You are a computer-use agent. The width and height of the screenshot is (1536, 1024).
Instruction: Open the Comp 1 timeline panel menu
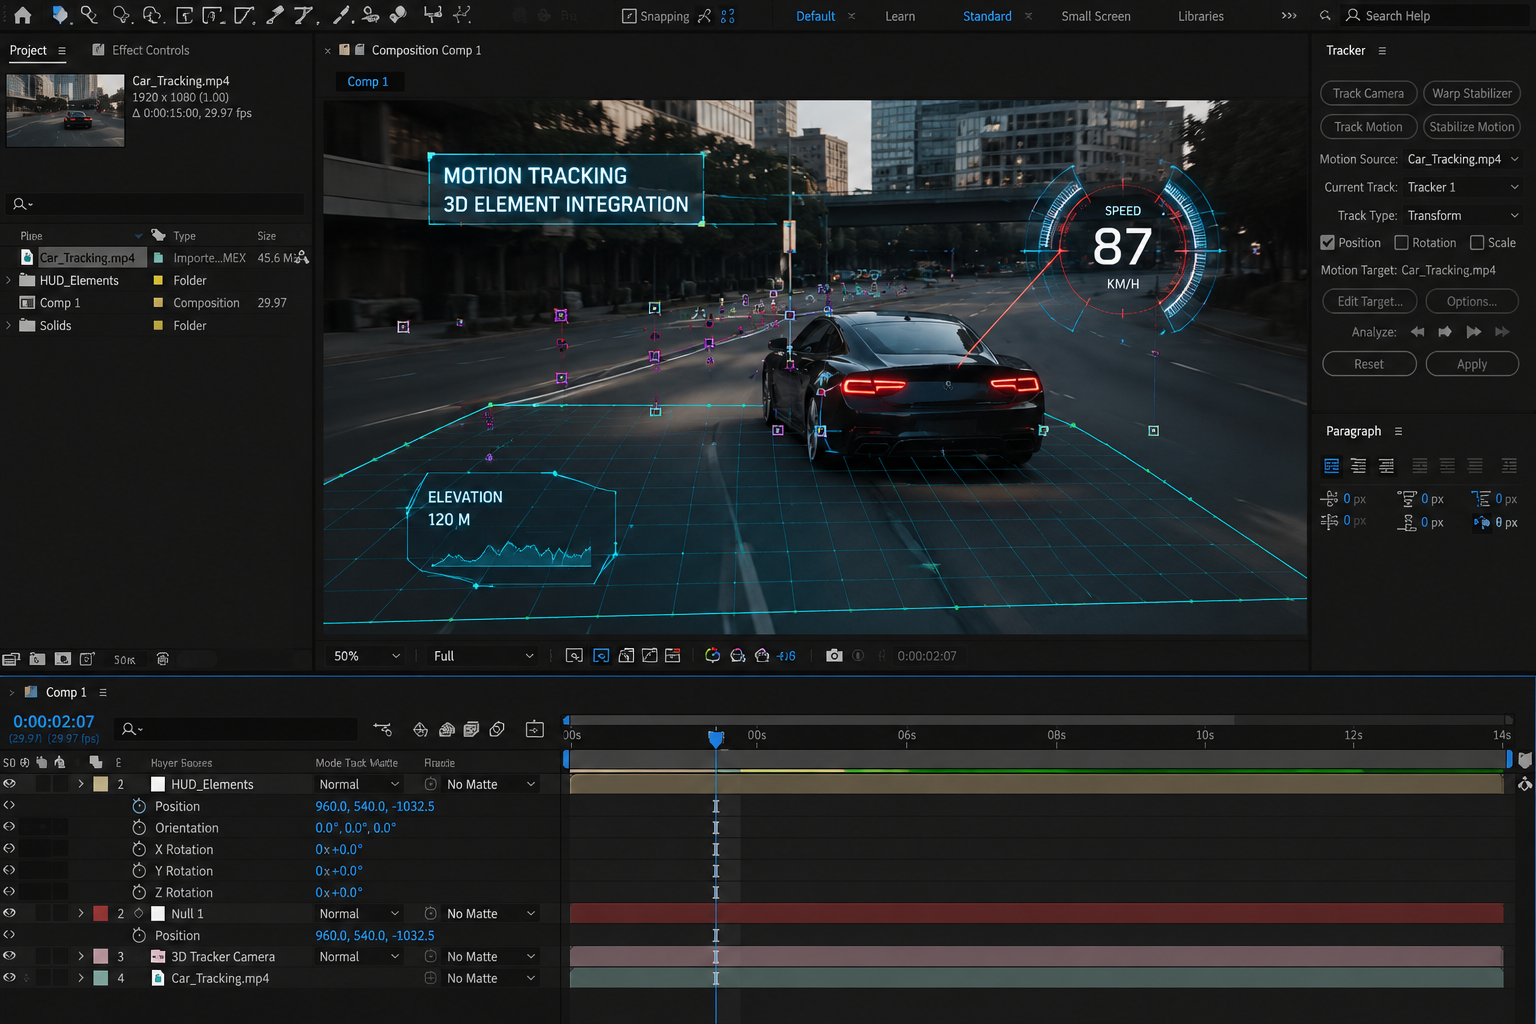pos(103,693)
